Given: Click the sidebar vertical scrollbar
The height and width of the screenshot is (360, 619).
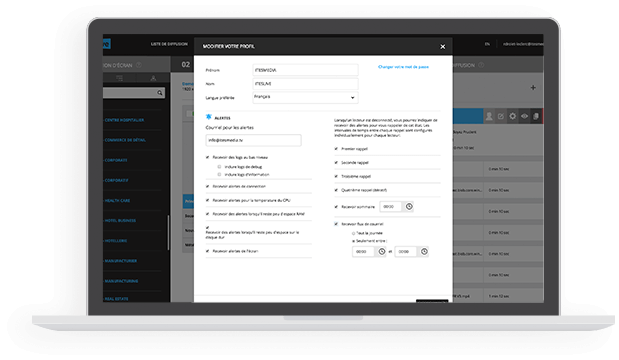Looking at the screenshot, I should (x=169, y=232).
